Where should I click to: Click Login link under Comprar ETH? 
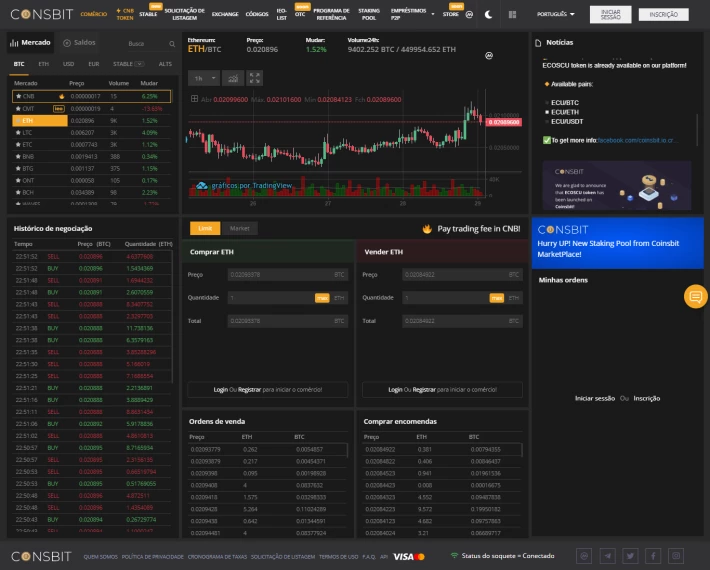click(221, 389)
